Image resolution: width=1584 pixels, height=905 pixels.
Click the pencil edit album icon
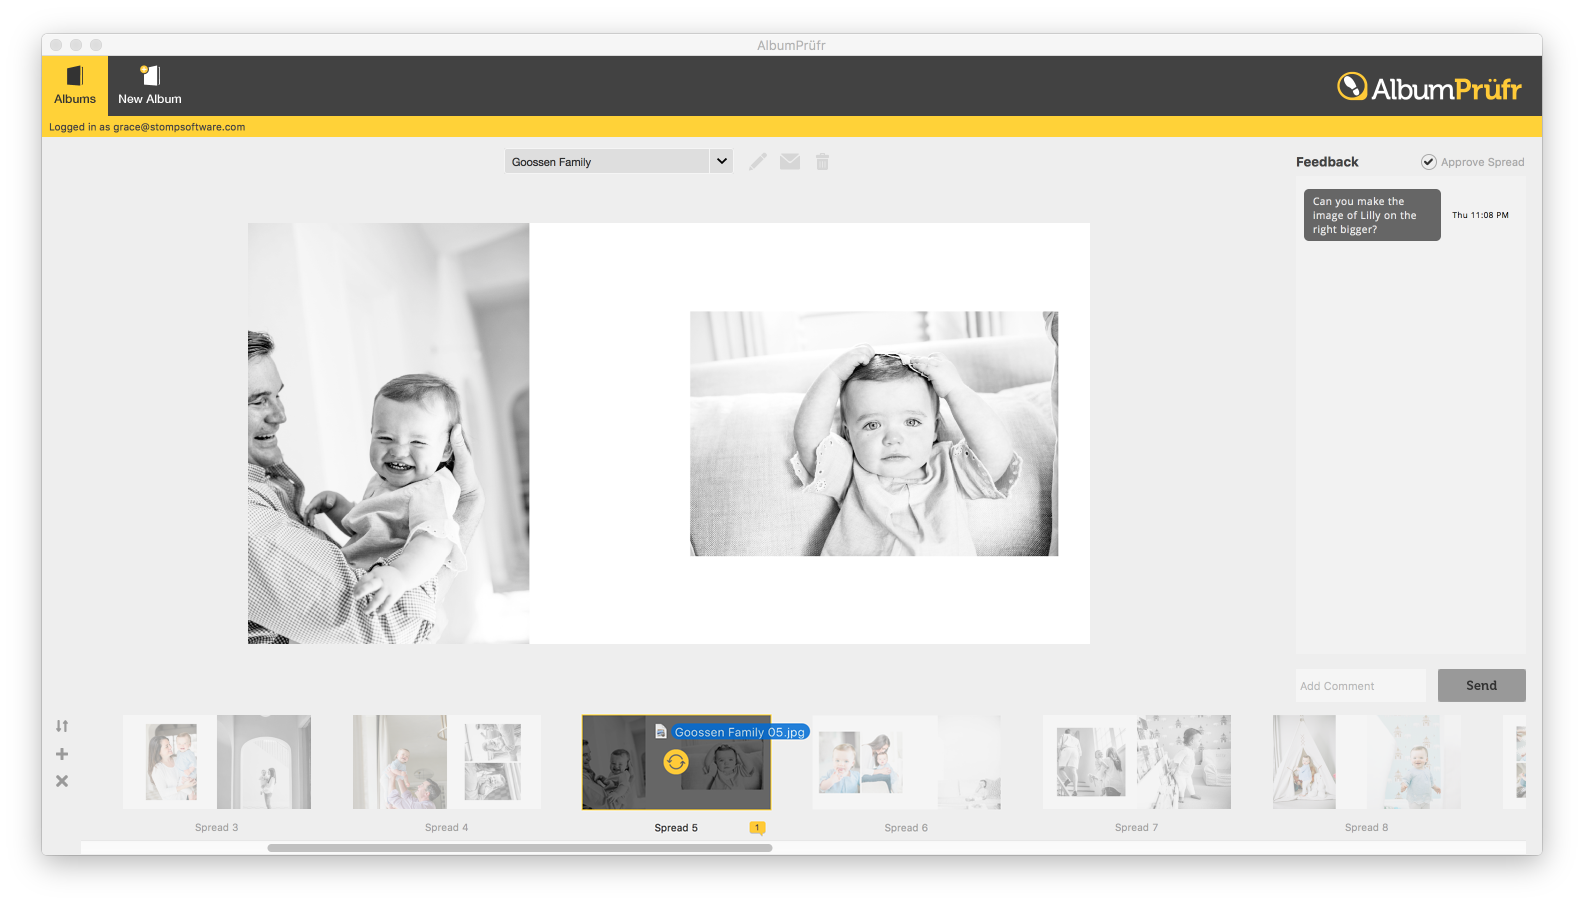point(758,161)
